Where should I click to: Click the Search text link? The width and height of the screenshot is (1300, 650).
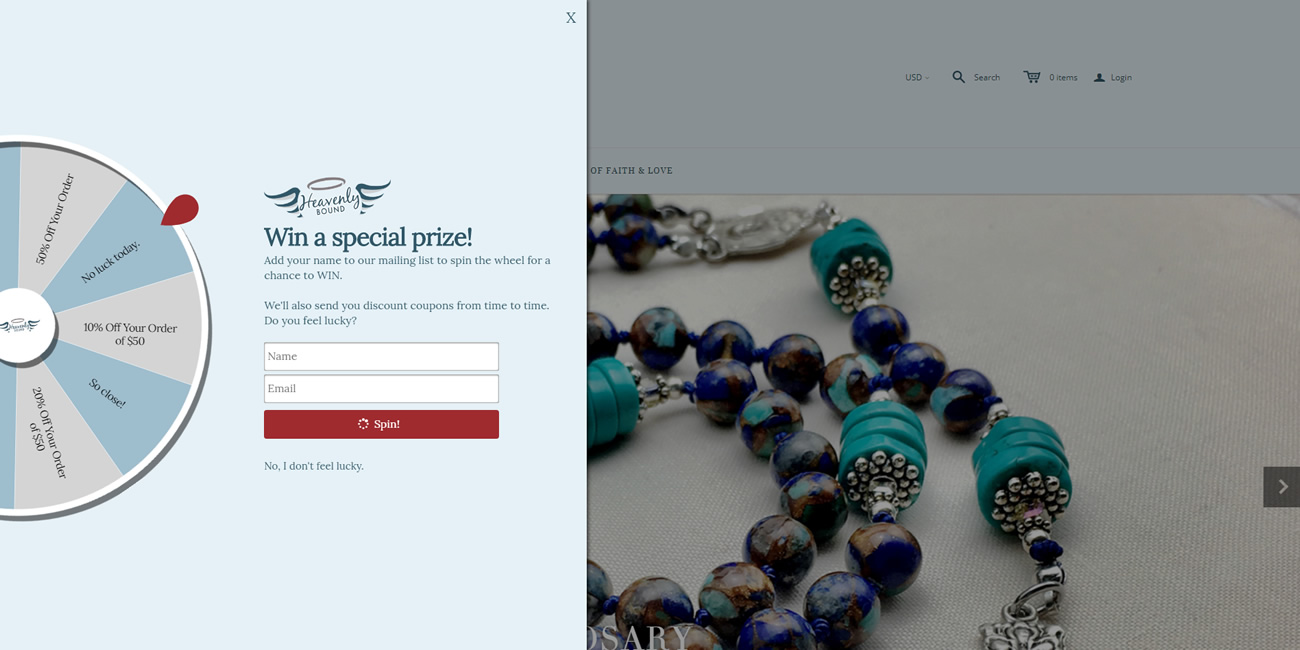click(987, 77)
